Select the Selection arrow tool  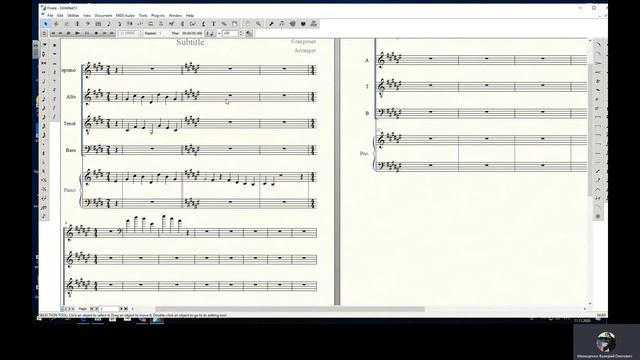[x=46, y=24]
